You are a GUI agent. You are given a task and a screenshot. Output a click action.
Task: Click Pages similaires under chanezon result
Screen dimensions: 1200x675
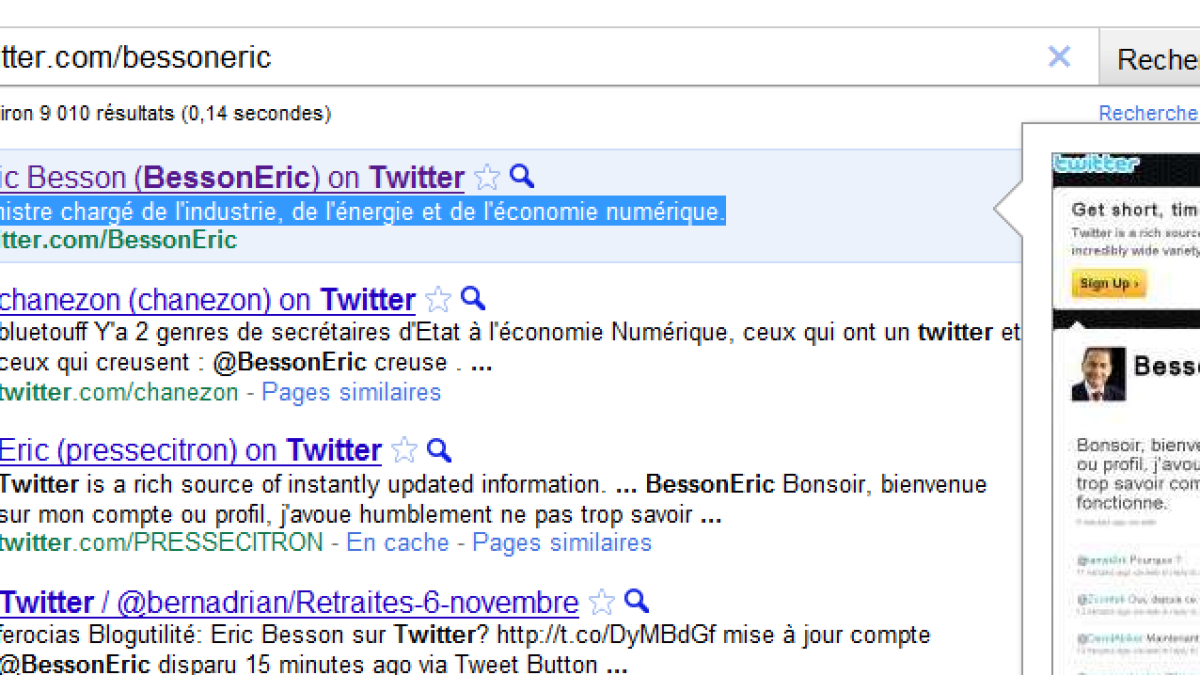(351, 392)
